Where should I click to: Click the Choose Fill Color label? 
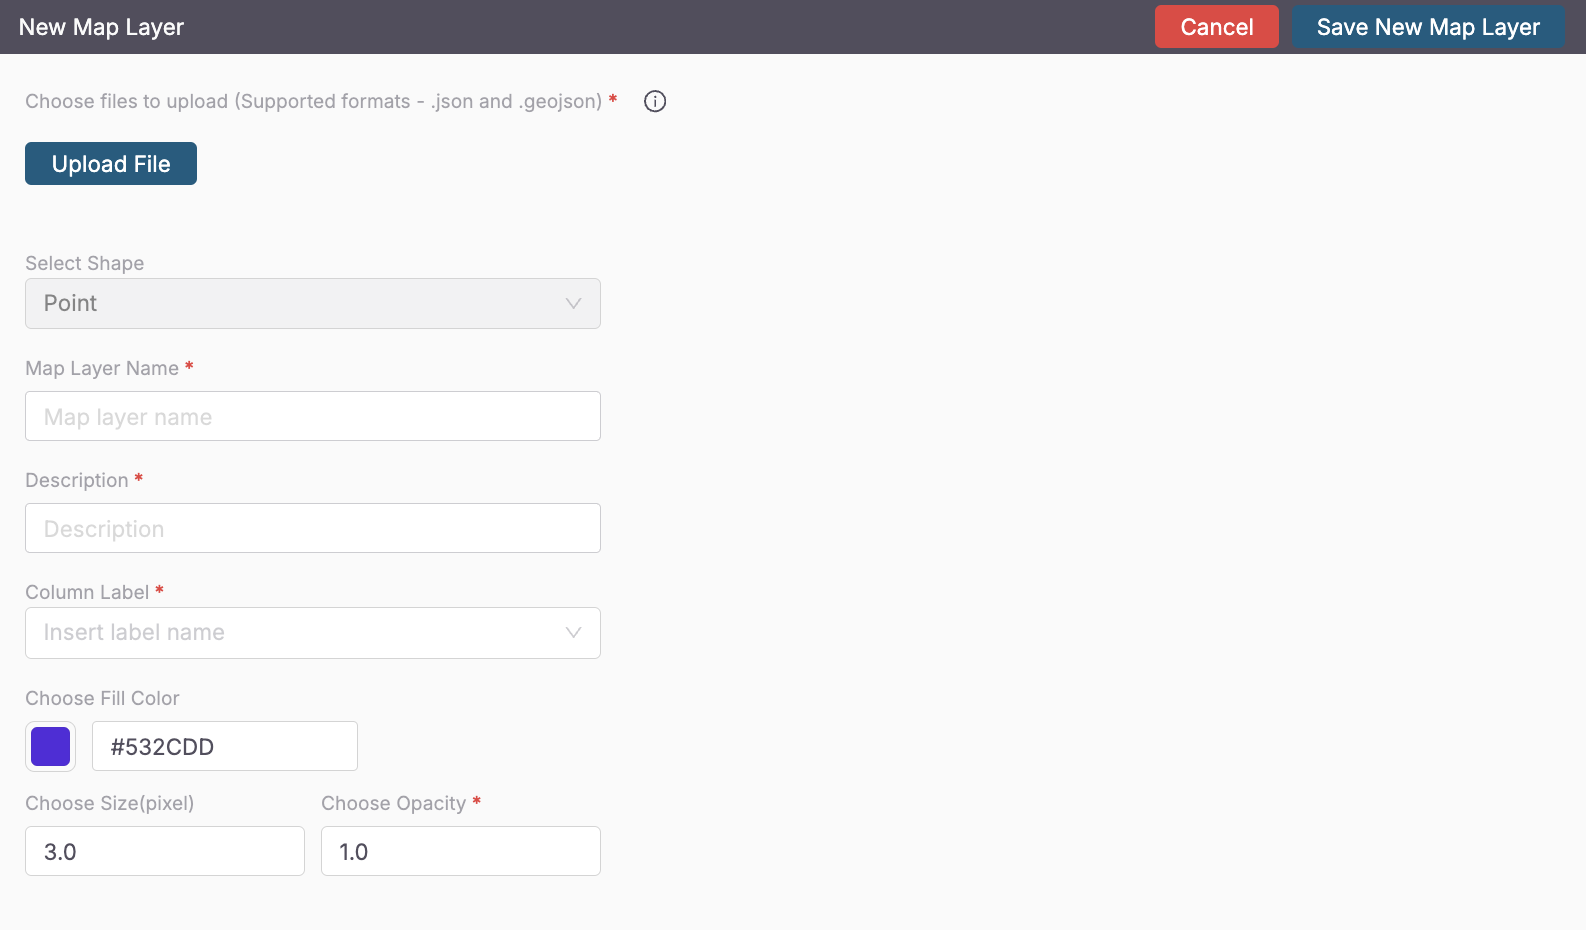tap(102, 699)
